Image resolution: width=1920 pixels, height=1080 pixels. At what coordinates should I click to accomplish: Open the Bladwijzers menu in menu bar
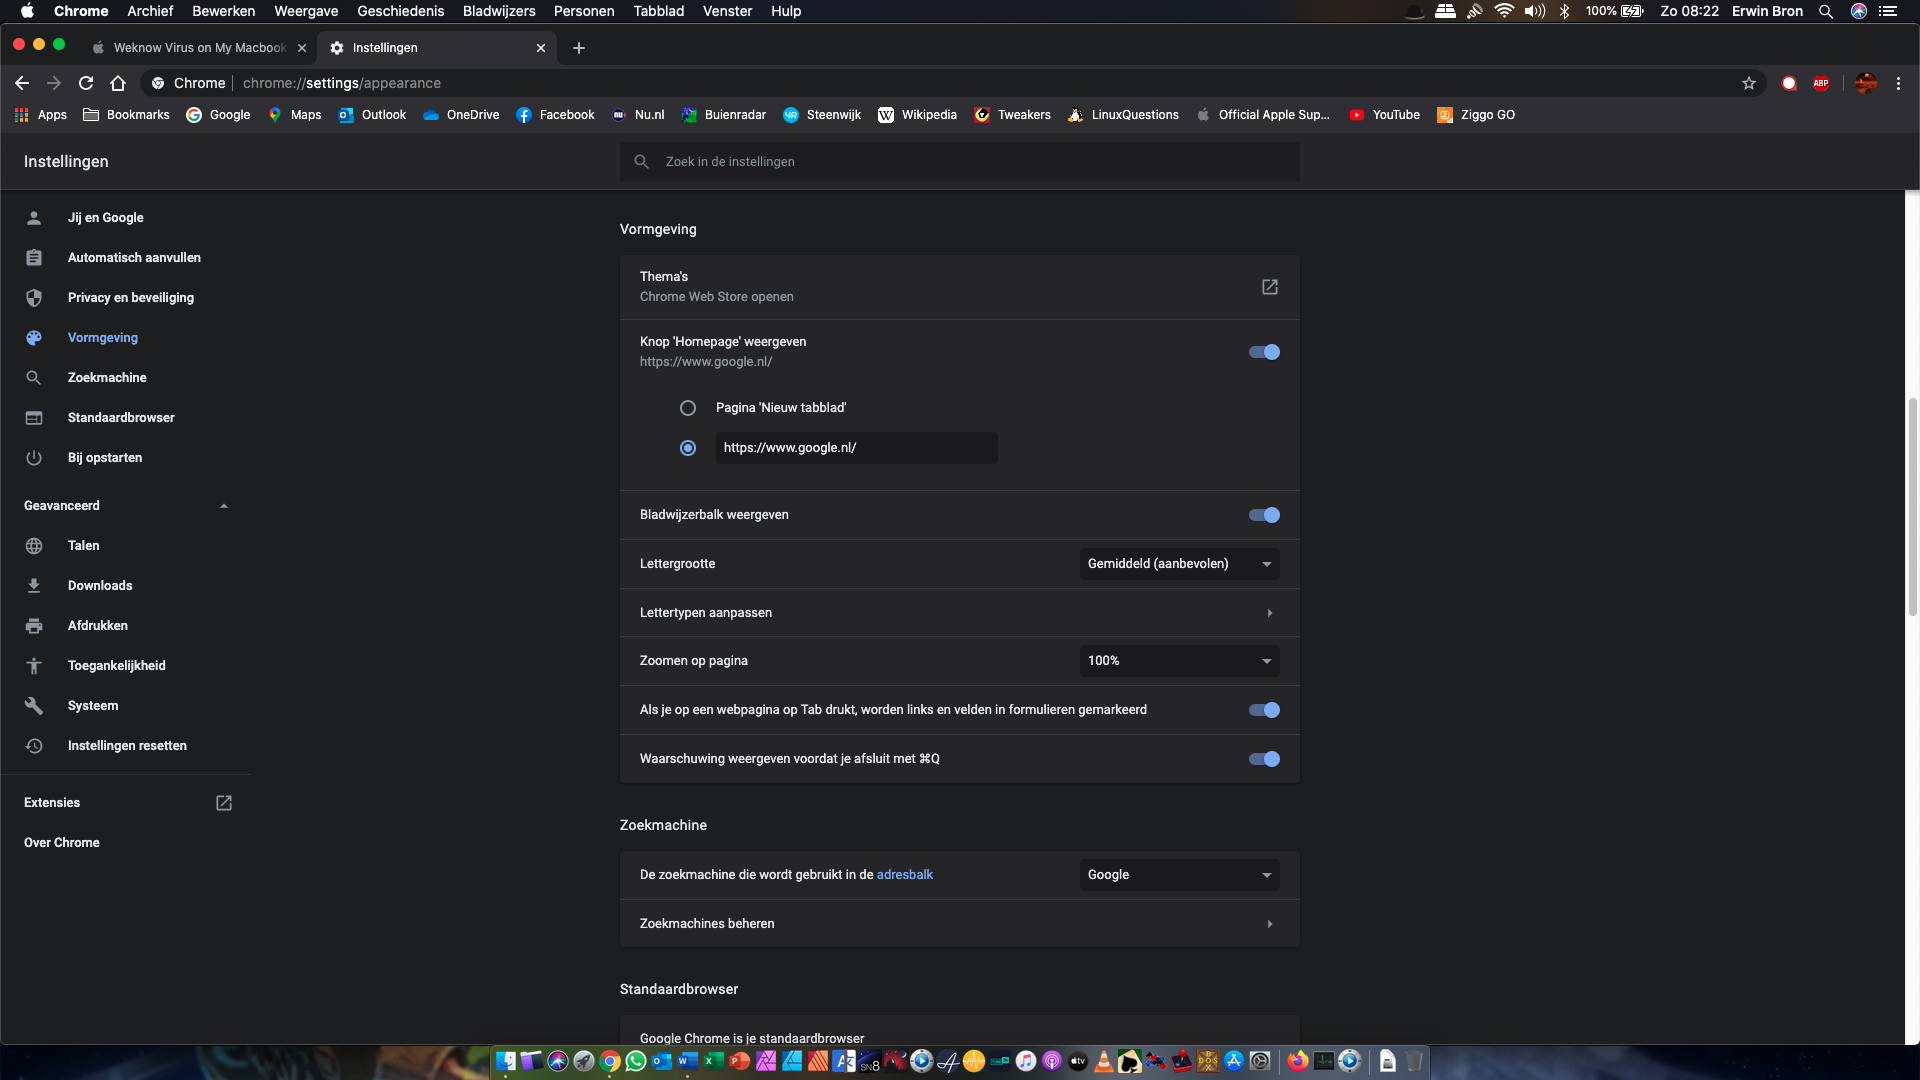(x=498, y=11)
